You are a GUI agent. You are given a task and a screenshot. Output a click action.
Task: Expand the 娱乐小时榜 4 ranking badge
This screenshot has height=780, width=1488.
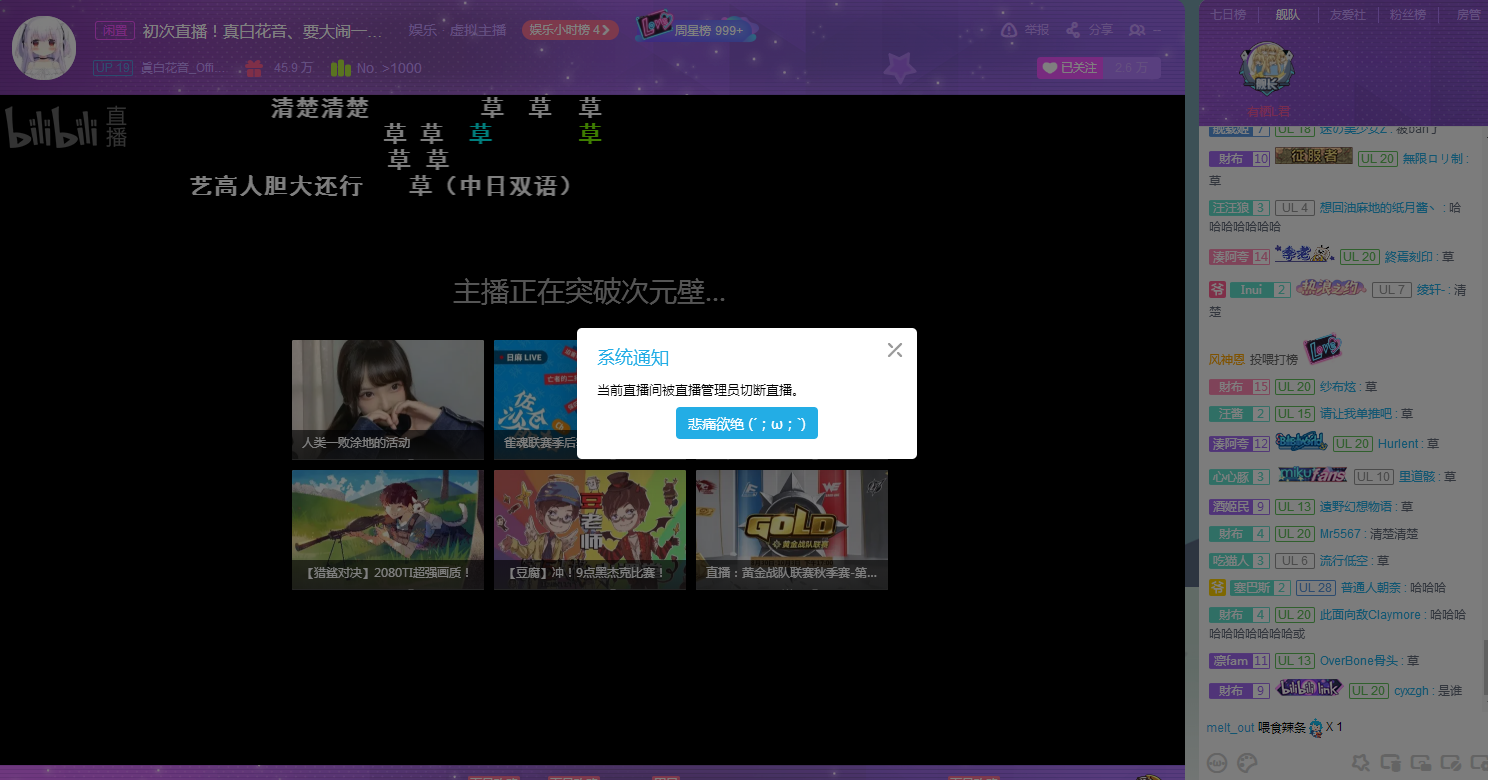tap(569, 30)
